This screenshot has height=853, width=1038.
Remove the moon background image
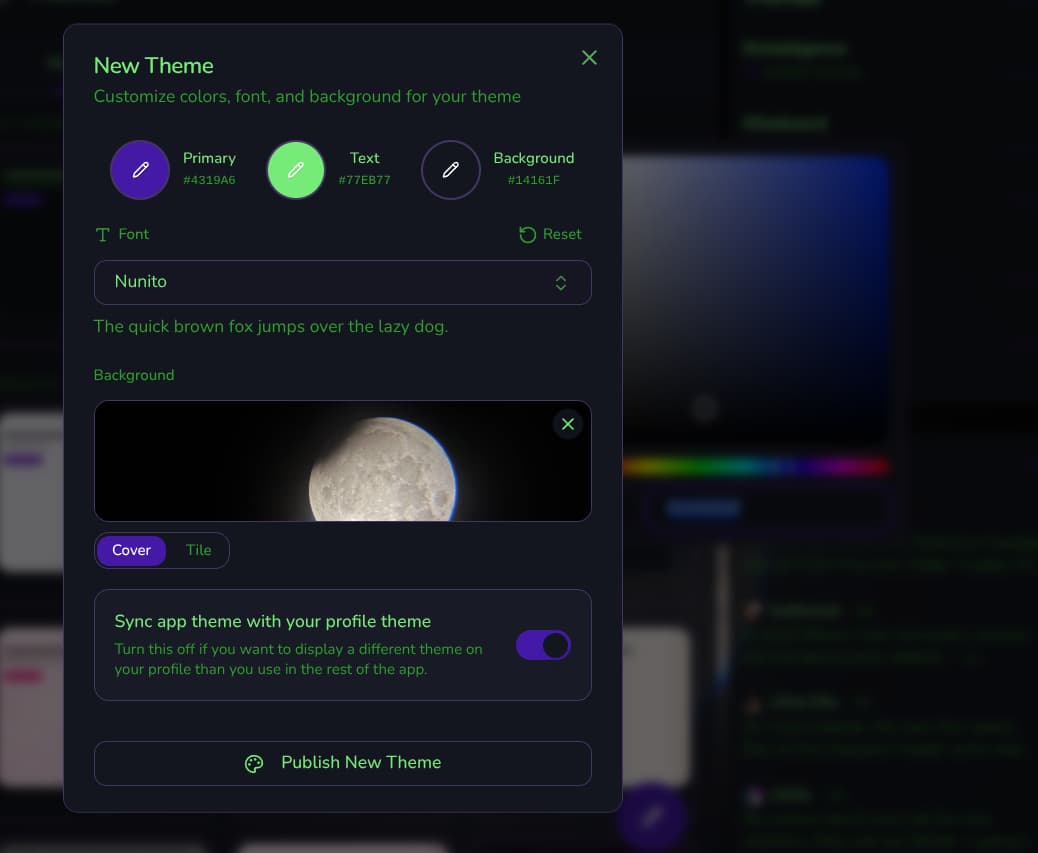(x=568, y=424)
